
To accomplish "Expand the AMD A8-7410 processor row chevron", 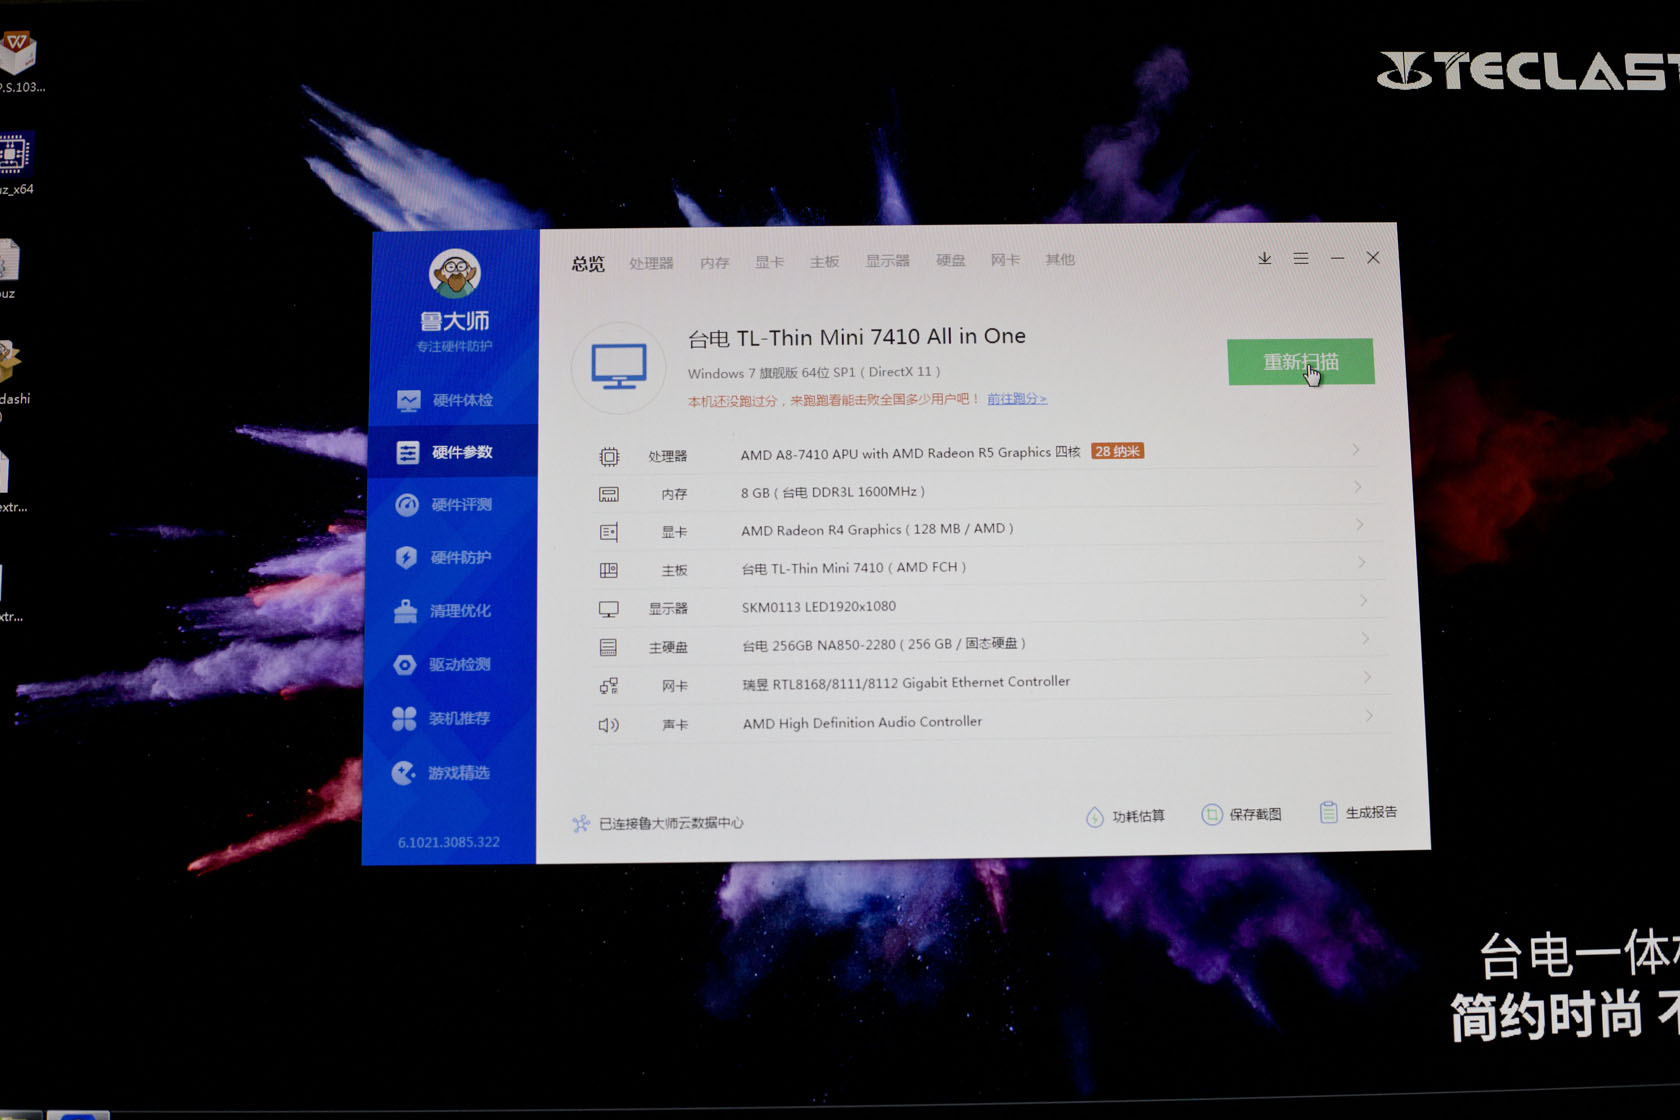I will pos(1356,449).
